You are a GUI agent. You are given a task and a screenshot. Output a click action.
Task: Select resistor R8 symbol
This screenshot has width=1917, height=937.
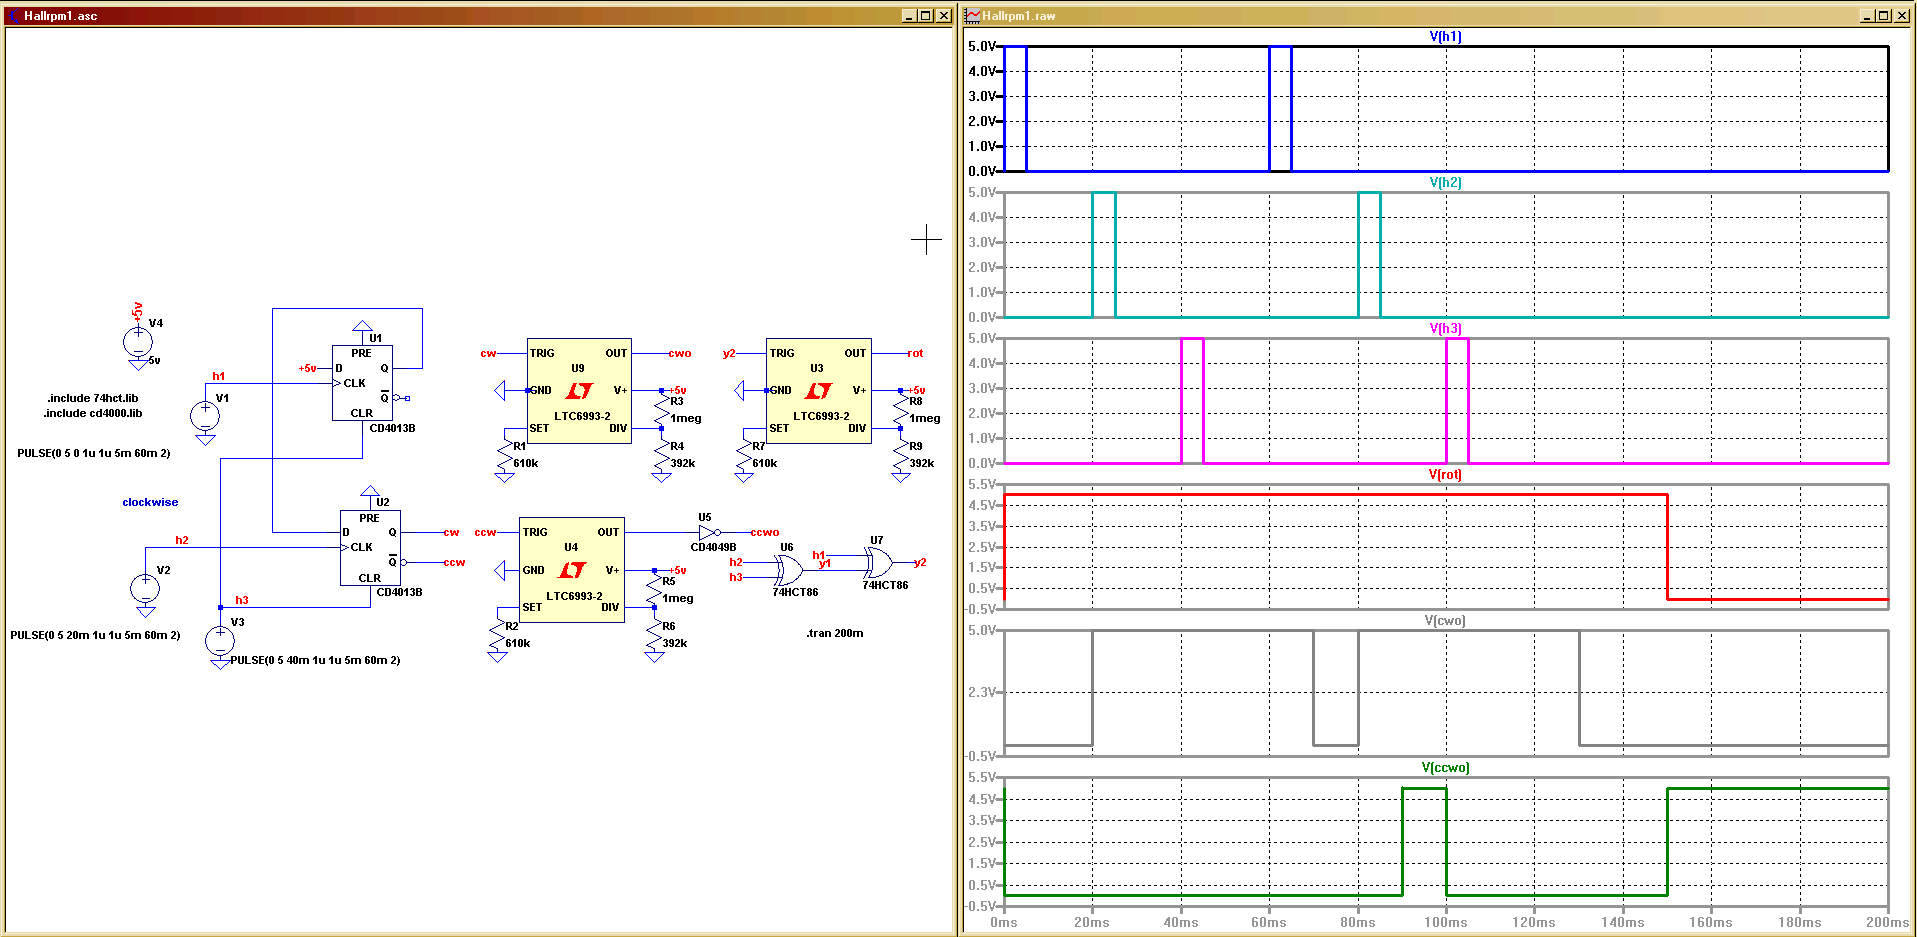[901, 411]
